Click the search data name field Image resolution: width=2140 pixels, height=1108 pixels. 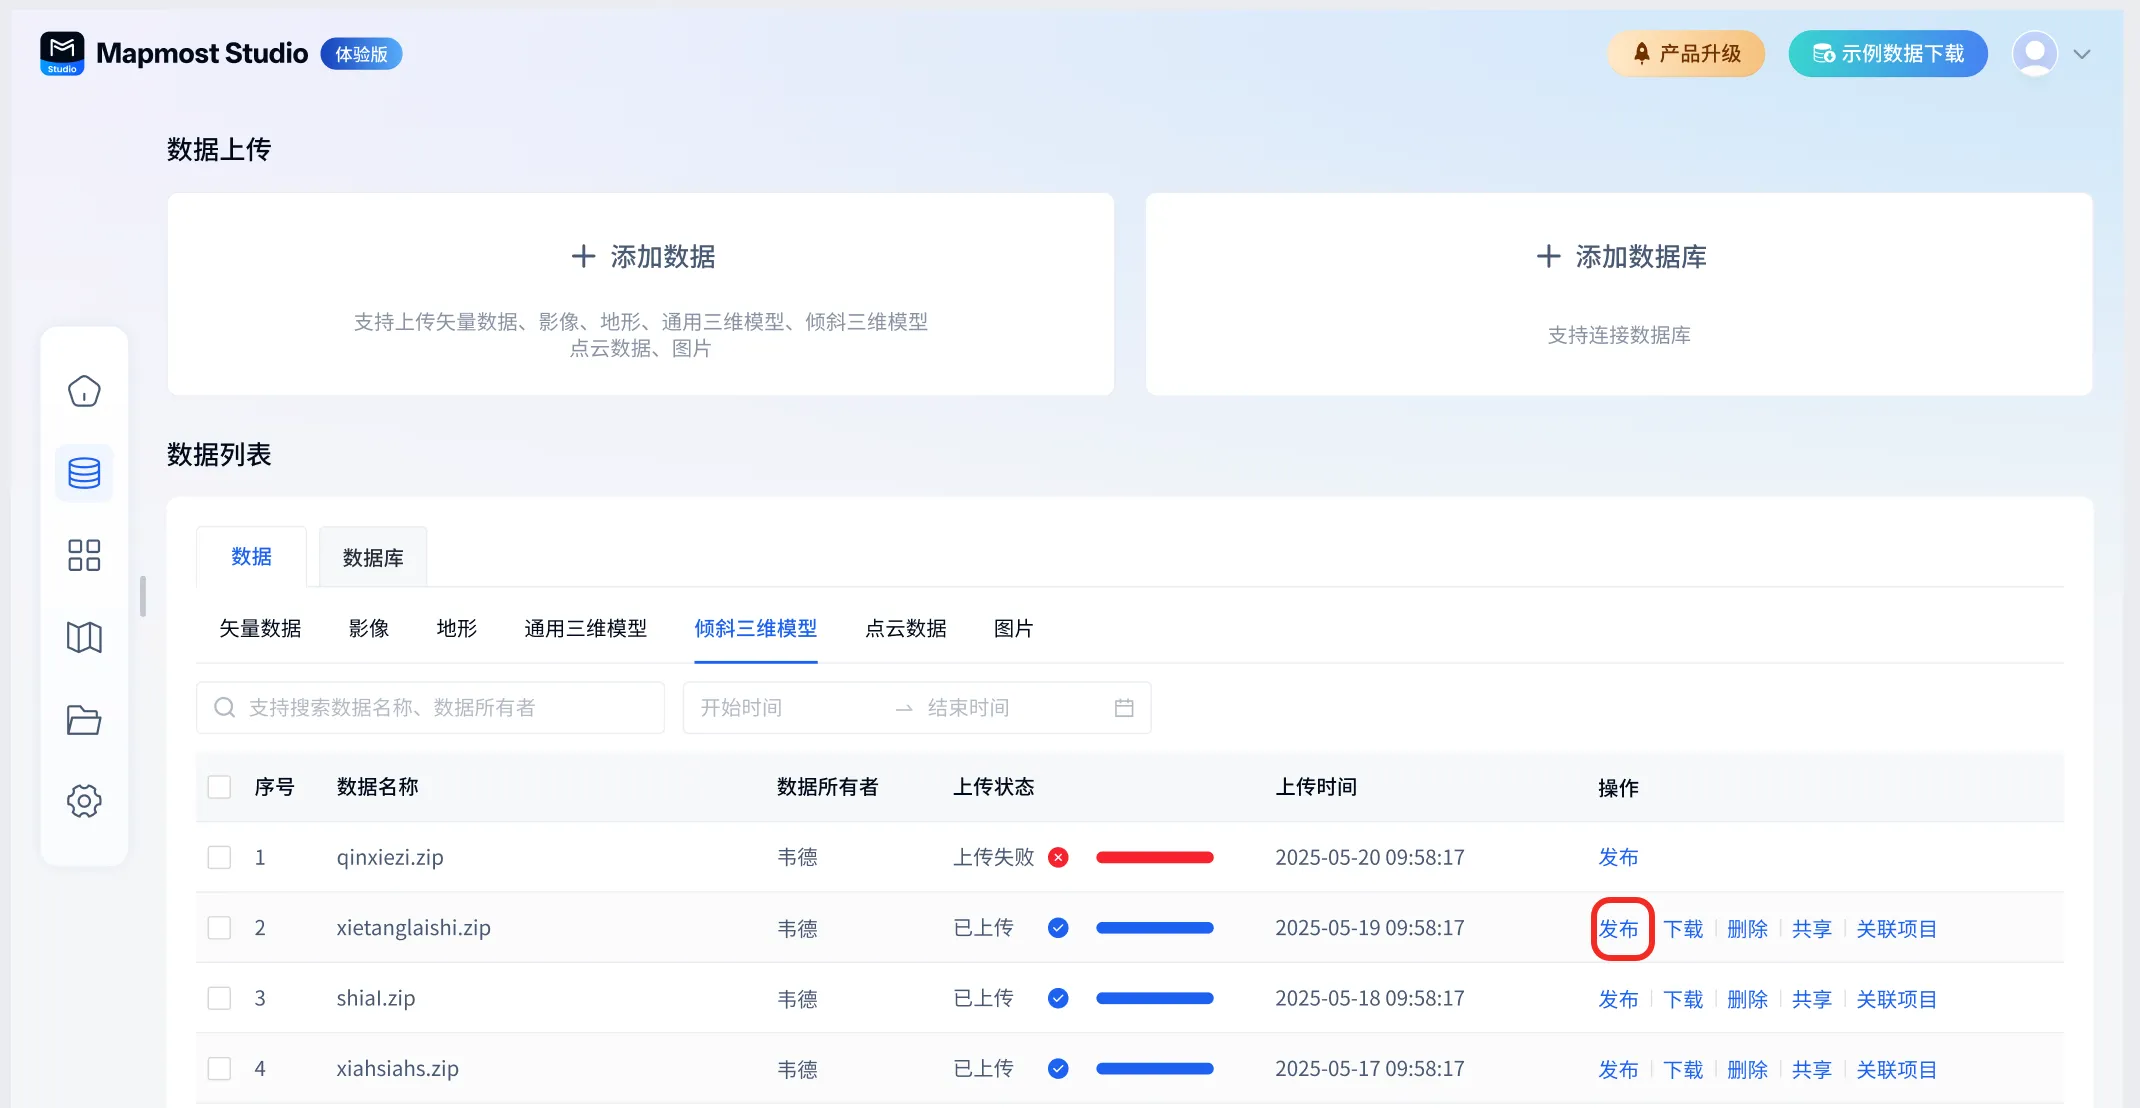[x=440, y=708]
